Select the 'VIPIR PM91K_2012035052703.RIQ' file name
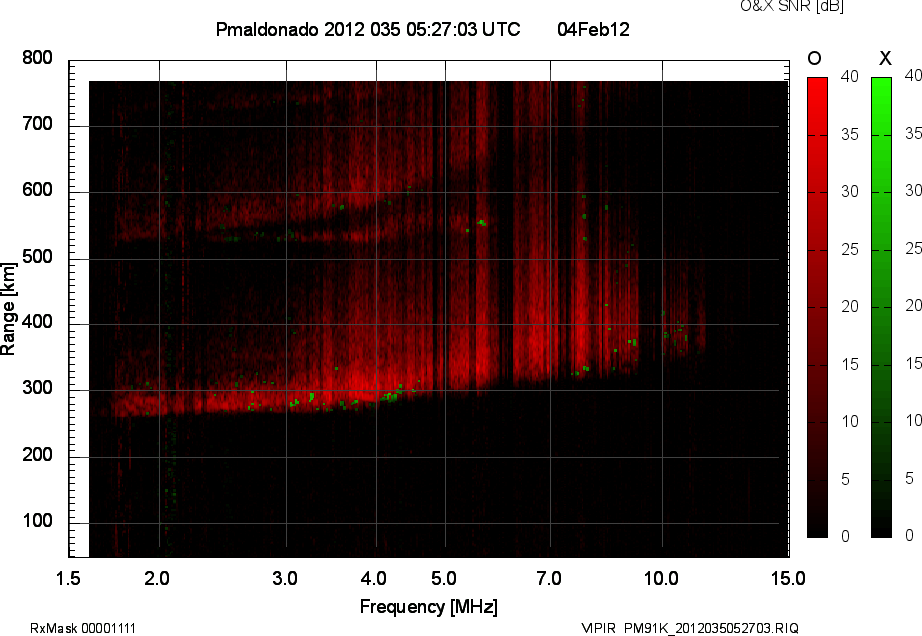922x636 pixels. pos(690,628)
